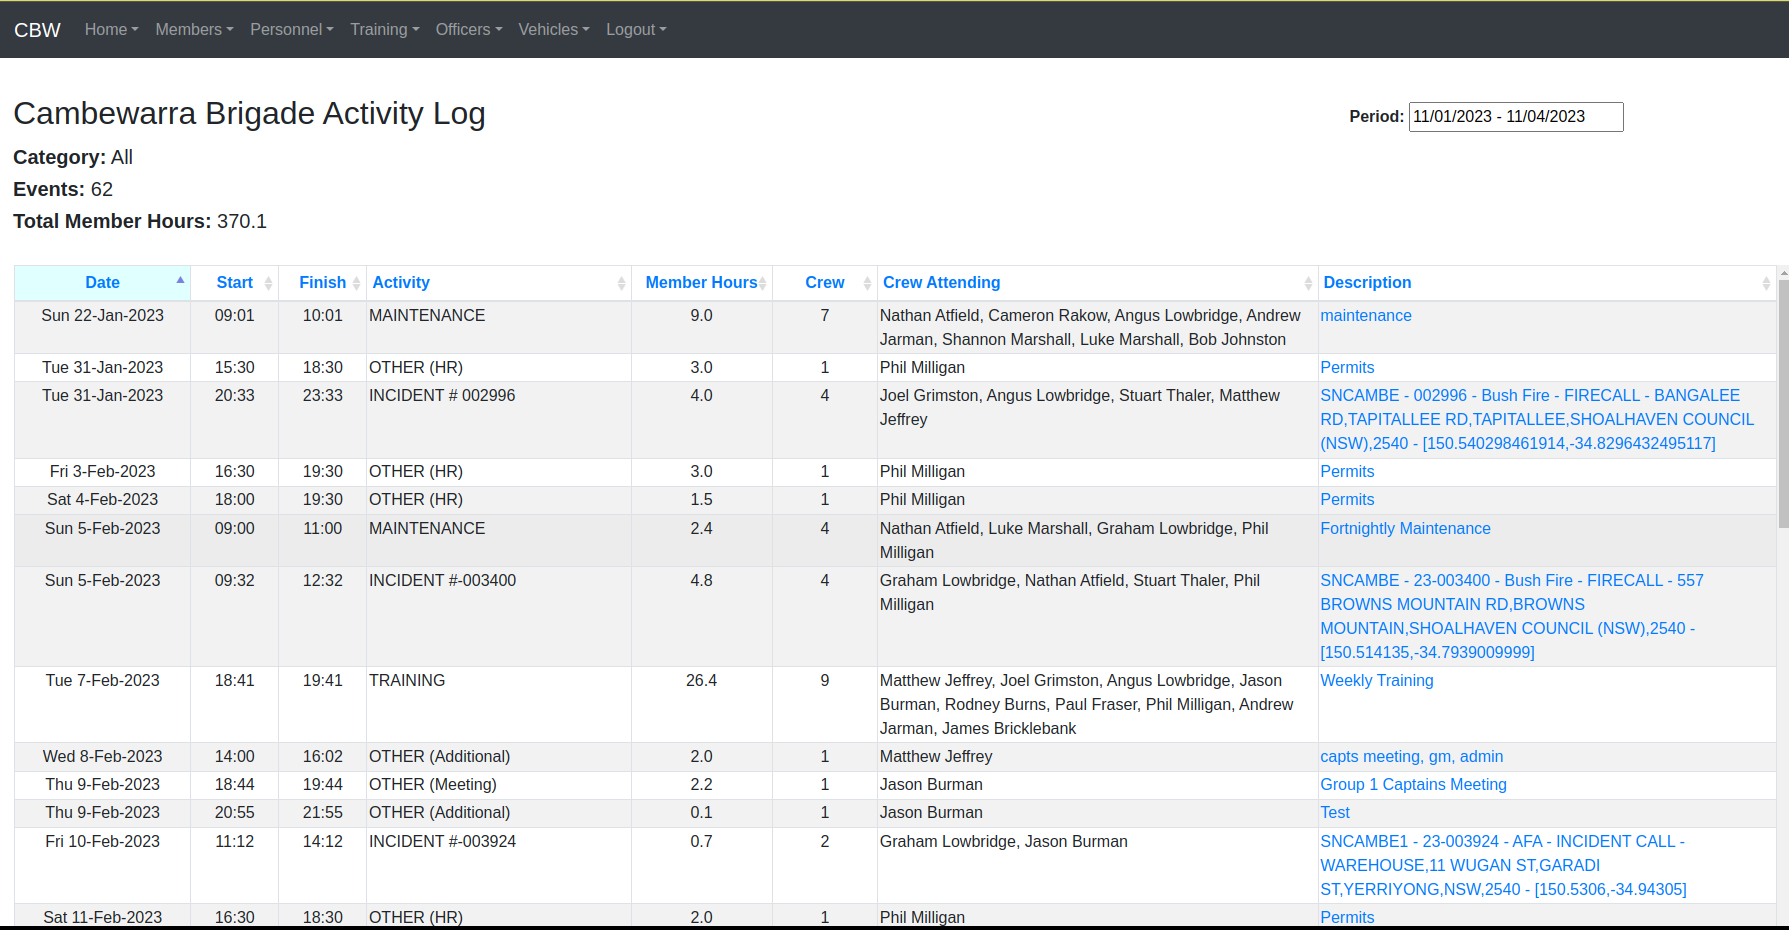Open the Members dropdown menu
Screen dimensions: 1789x930
[194, 30]
